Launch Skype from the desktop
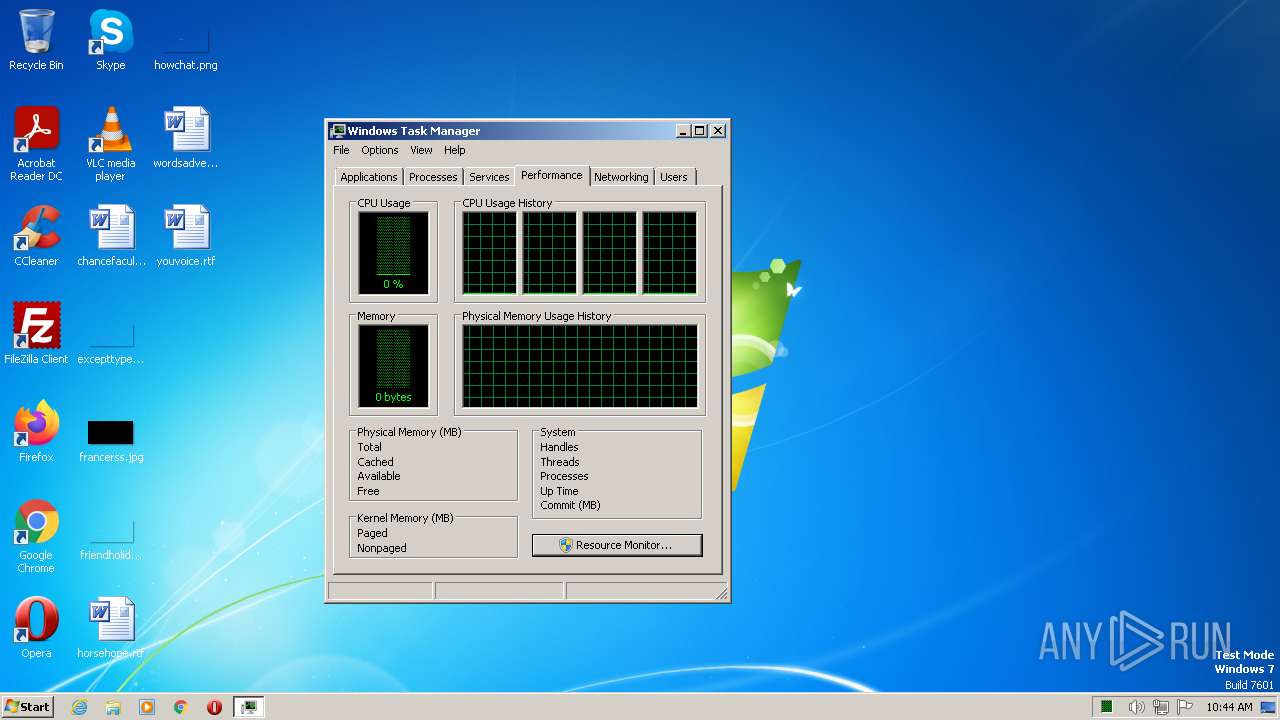 [x=110, y=40]
